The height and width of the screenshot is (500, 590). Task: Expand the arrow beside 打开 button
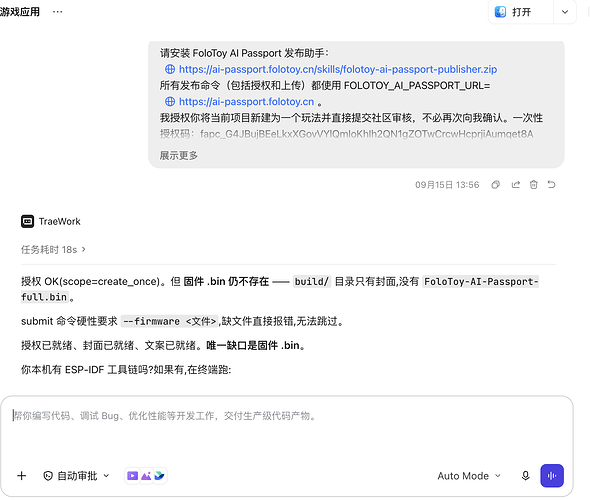coord(565,12)
